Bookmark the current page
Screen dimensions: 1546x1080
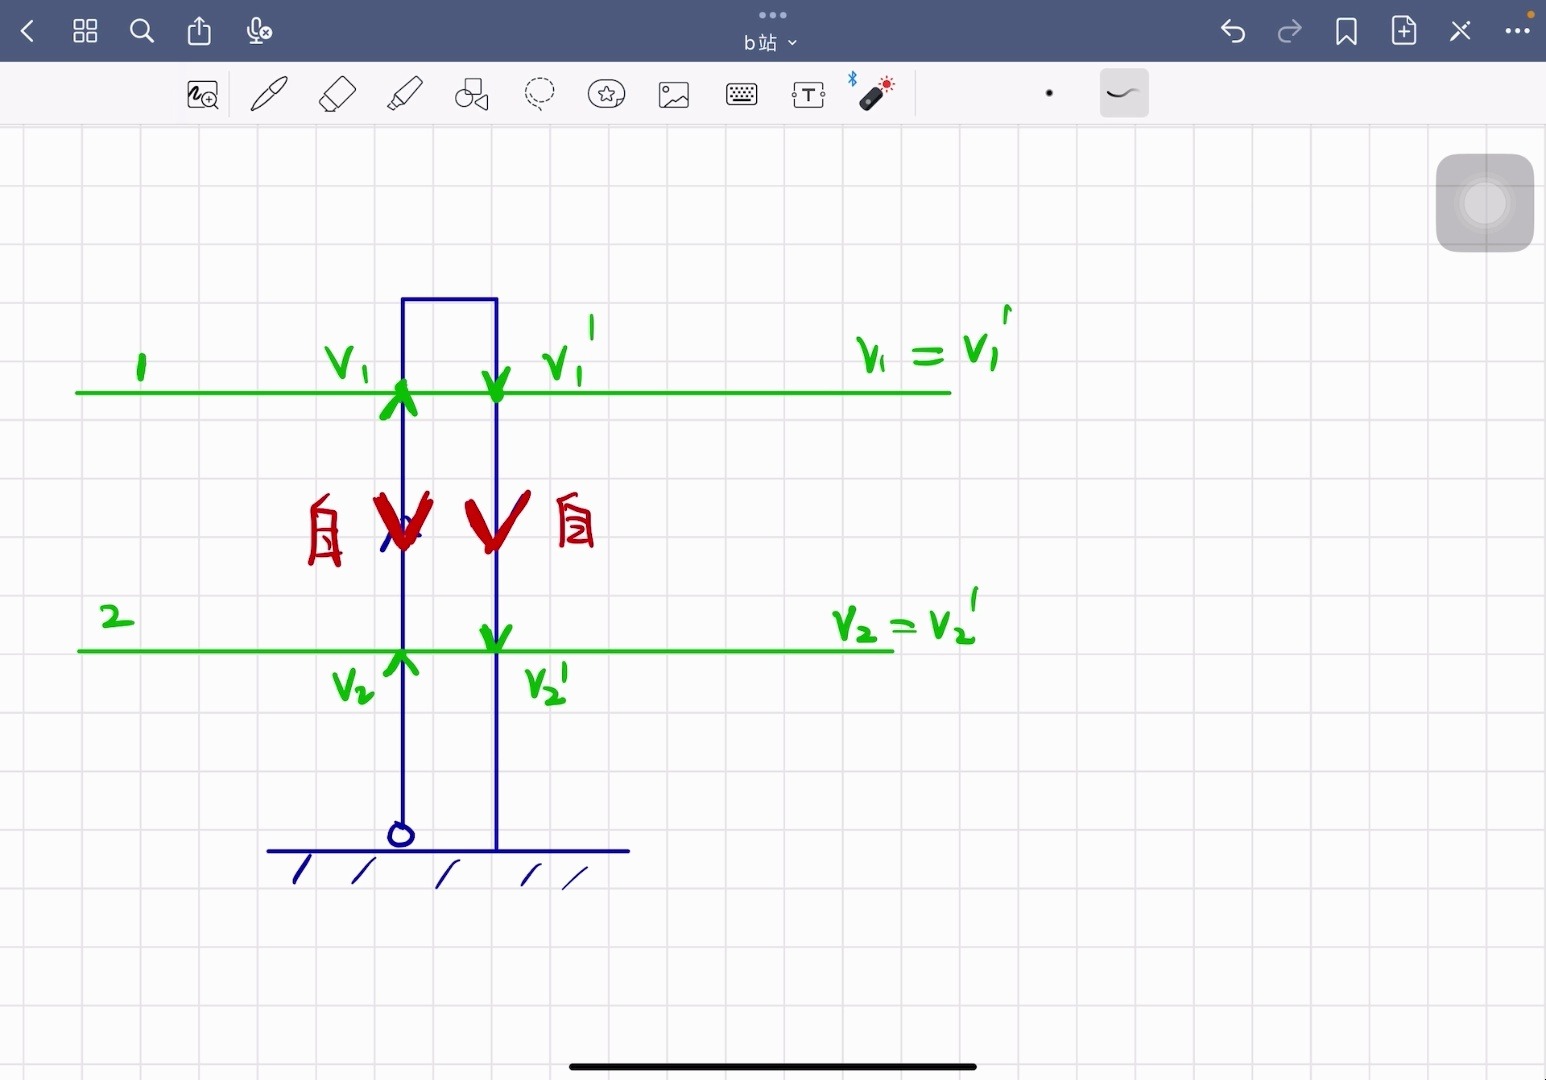(1346, 32)
